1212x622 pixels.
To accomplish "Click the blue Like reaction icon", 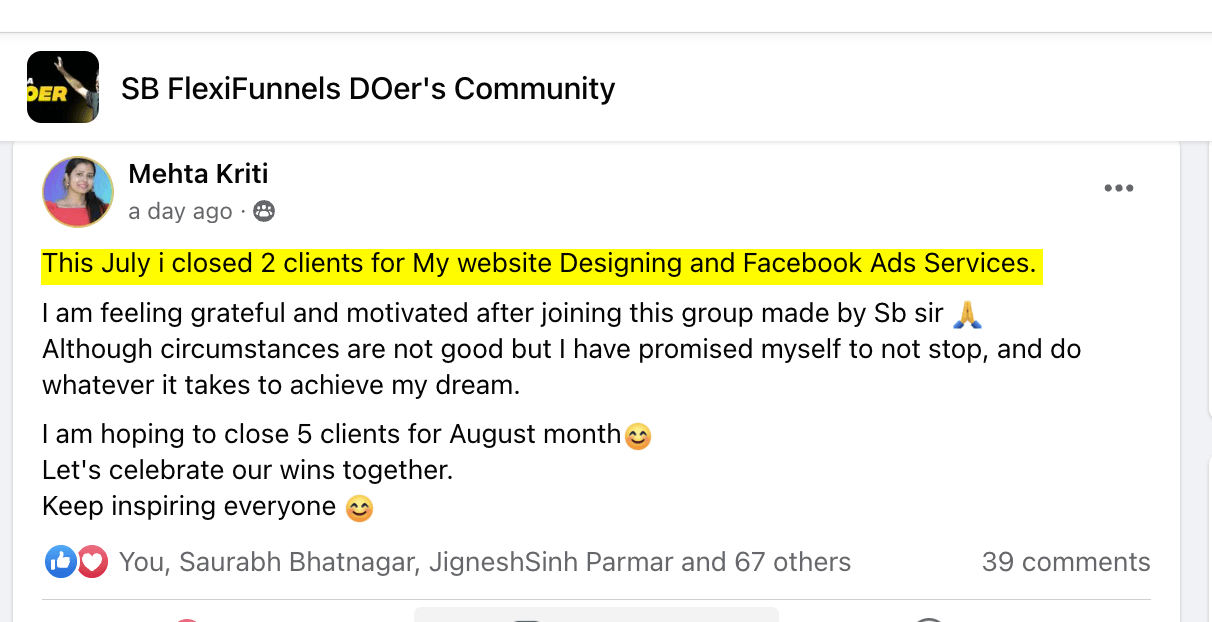I will [60, 562].
